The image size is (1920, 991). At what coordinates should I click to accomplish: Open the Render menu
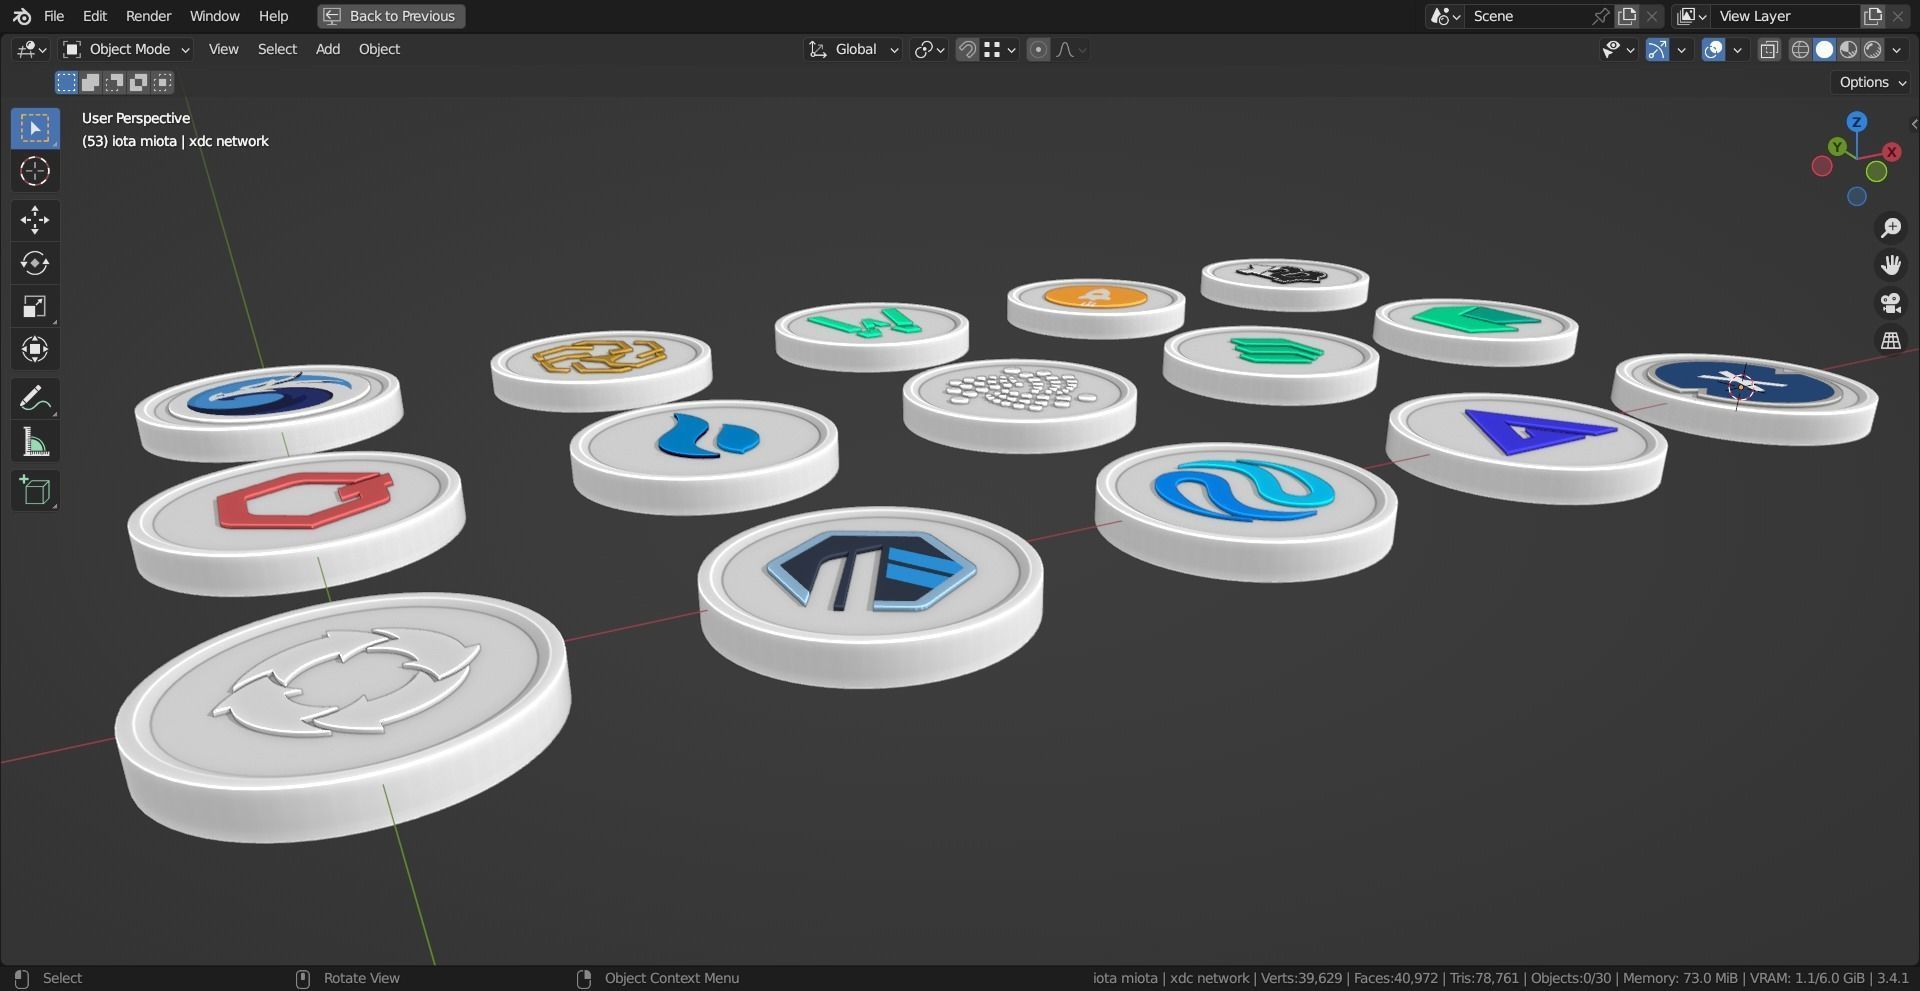pyautogui.click(x=148, y=16)
